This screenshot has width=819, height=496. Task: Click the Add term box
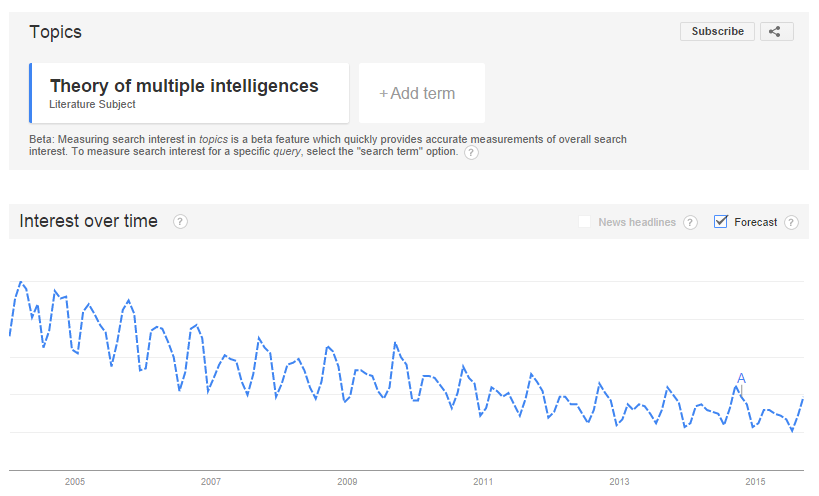point(422,93)
